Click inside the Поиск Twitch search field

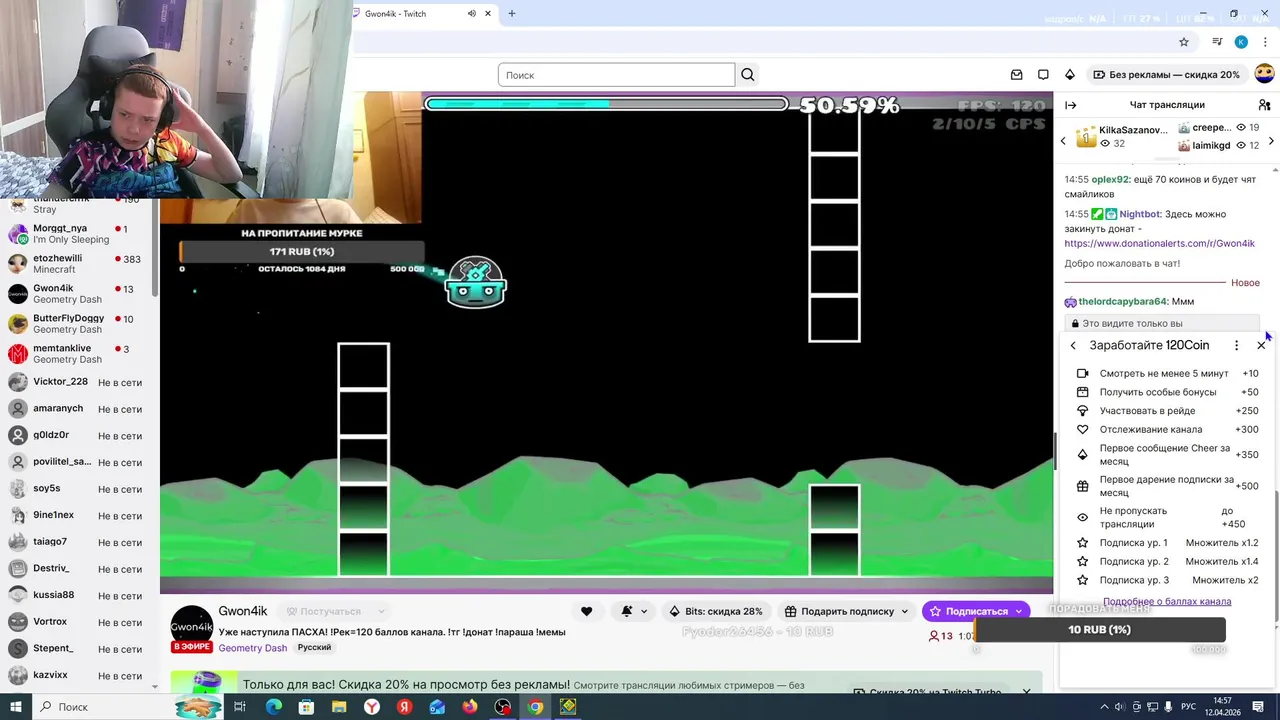click(x=616, y=75)
